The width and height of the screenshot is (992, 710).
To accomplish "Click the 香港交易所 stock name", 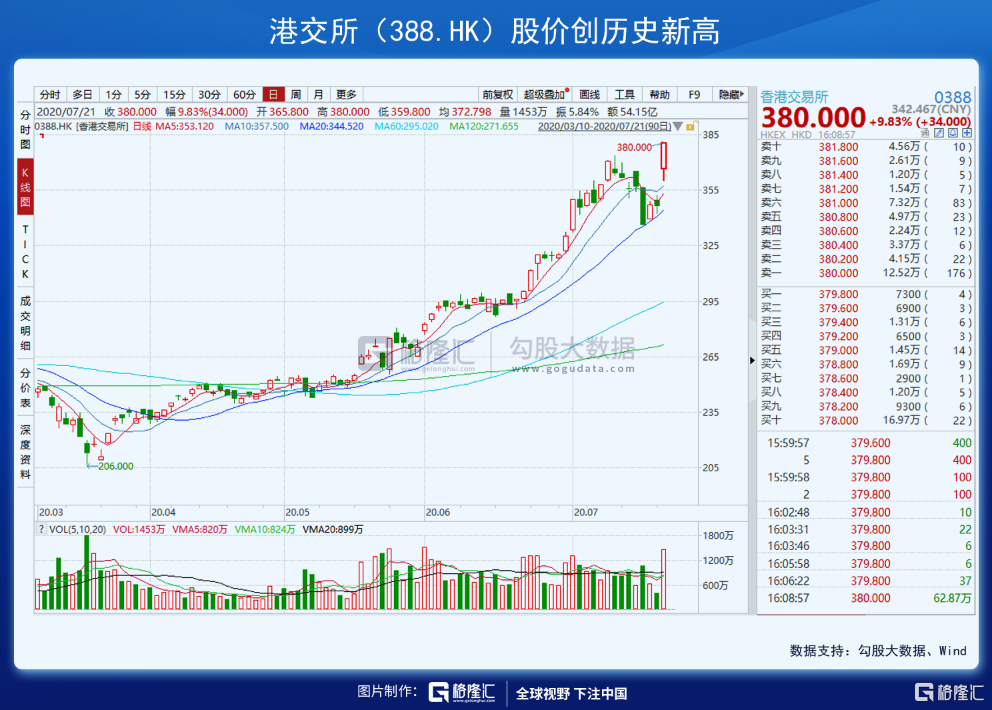I will [794, 97].
